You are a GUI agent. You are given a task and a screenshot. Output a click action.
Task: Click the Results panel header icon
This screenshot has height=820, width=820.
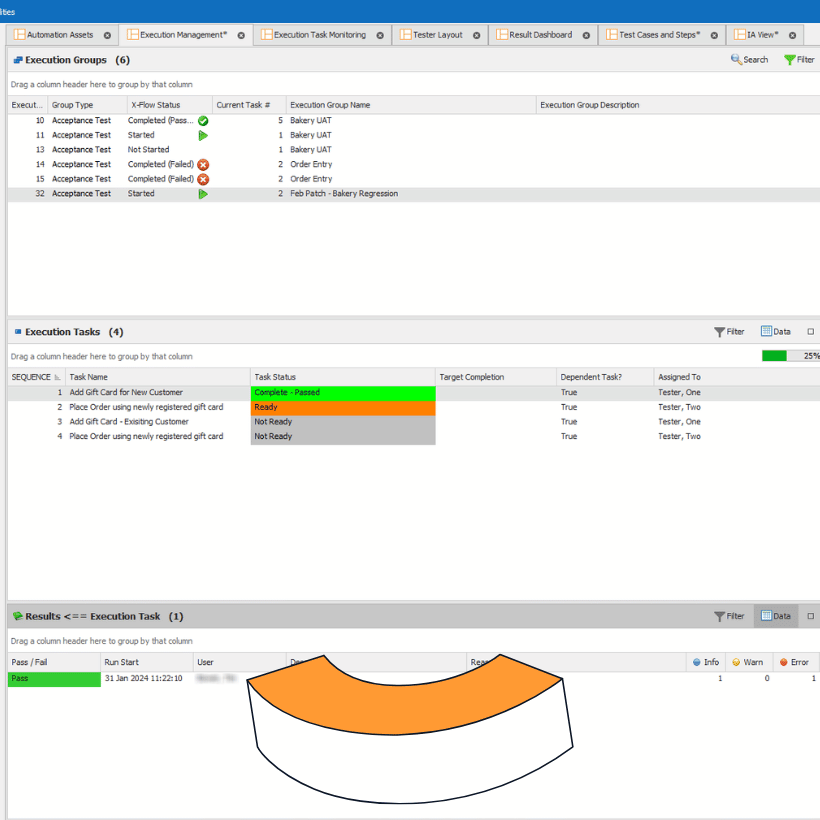click(18, 616)
